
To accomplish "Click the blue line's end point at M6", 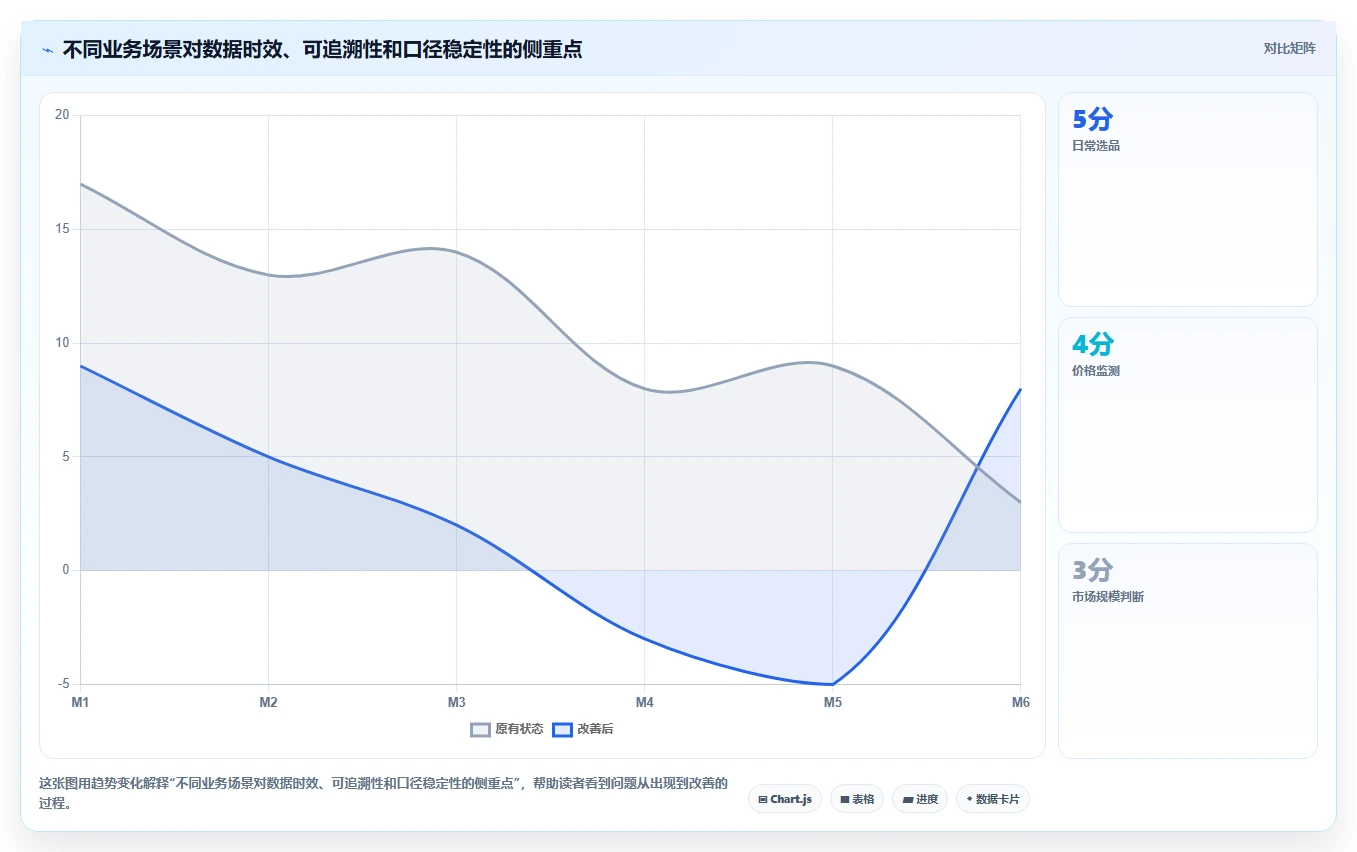I will click(1020, 389).
